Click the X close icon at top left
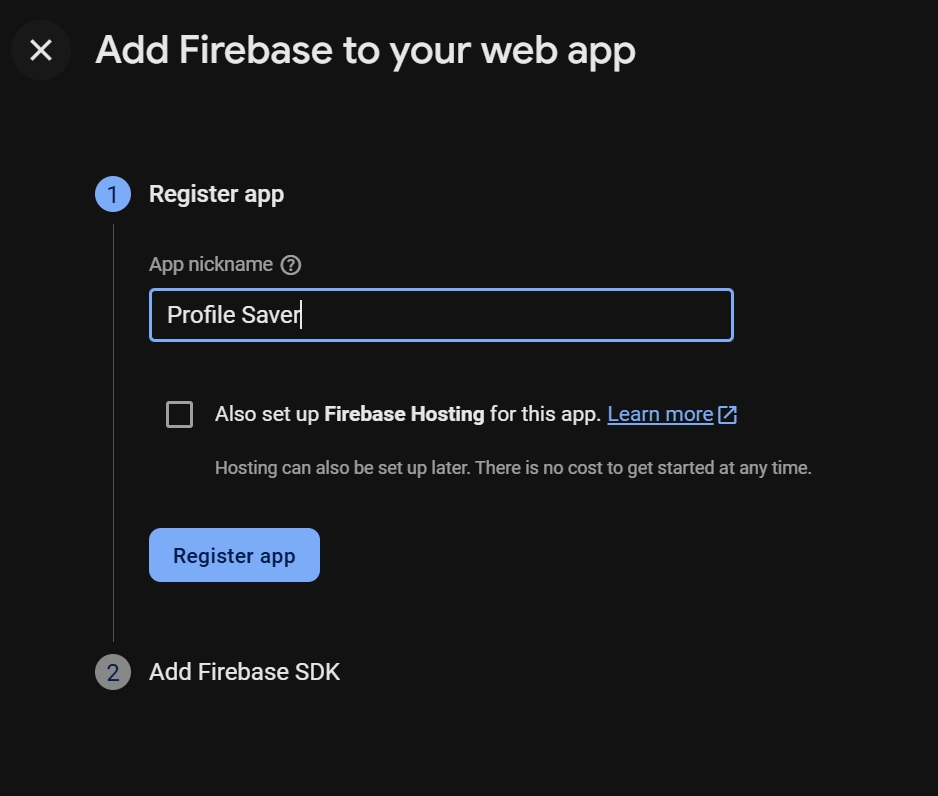Viewport: 938px width, 796px height. (40, 50)
